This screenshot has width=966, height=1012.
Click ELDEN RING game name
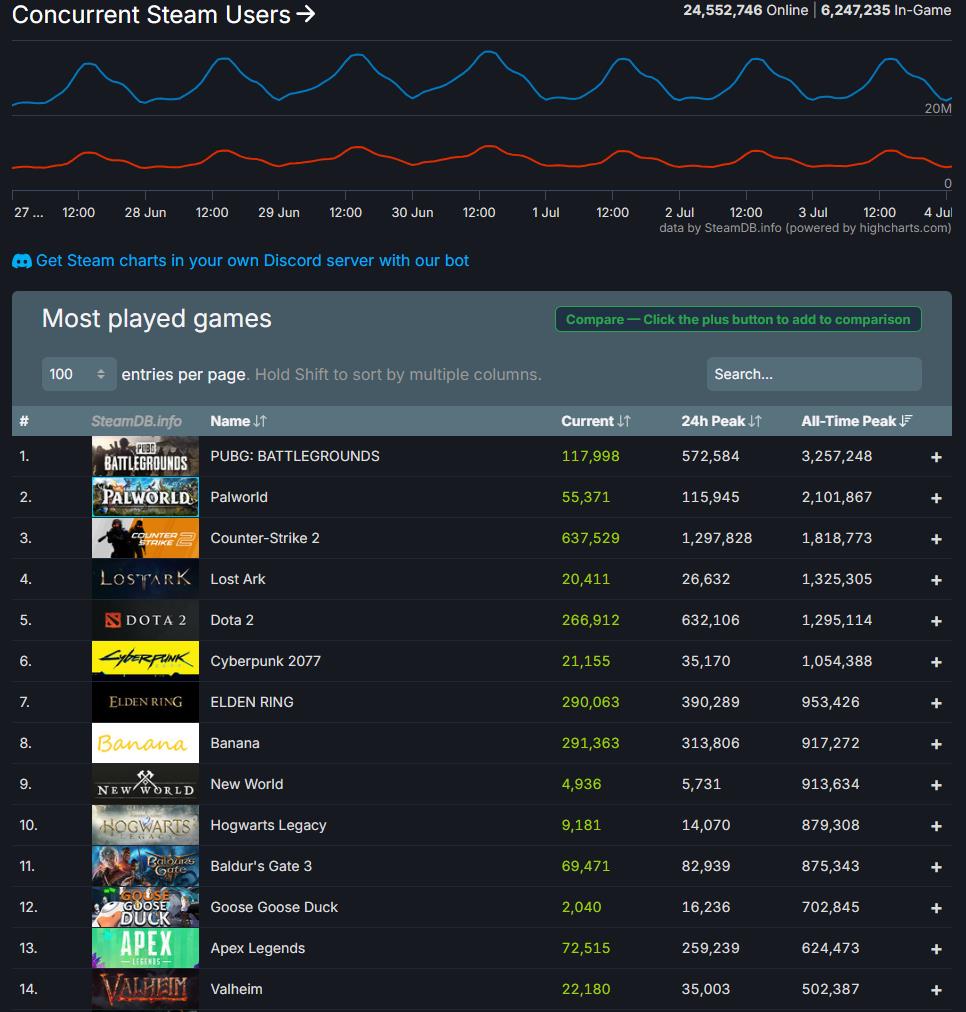click(252, 702)
